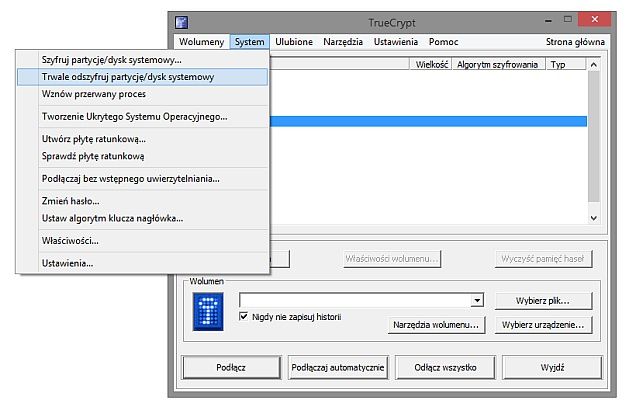Open 'Właściwości...' in System menu

[x=142, y=241]
